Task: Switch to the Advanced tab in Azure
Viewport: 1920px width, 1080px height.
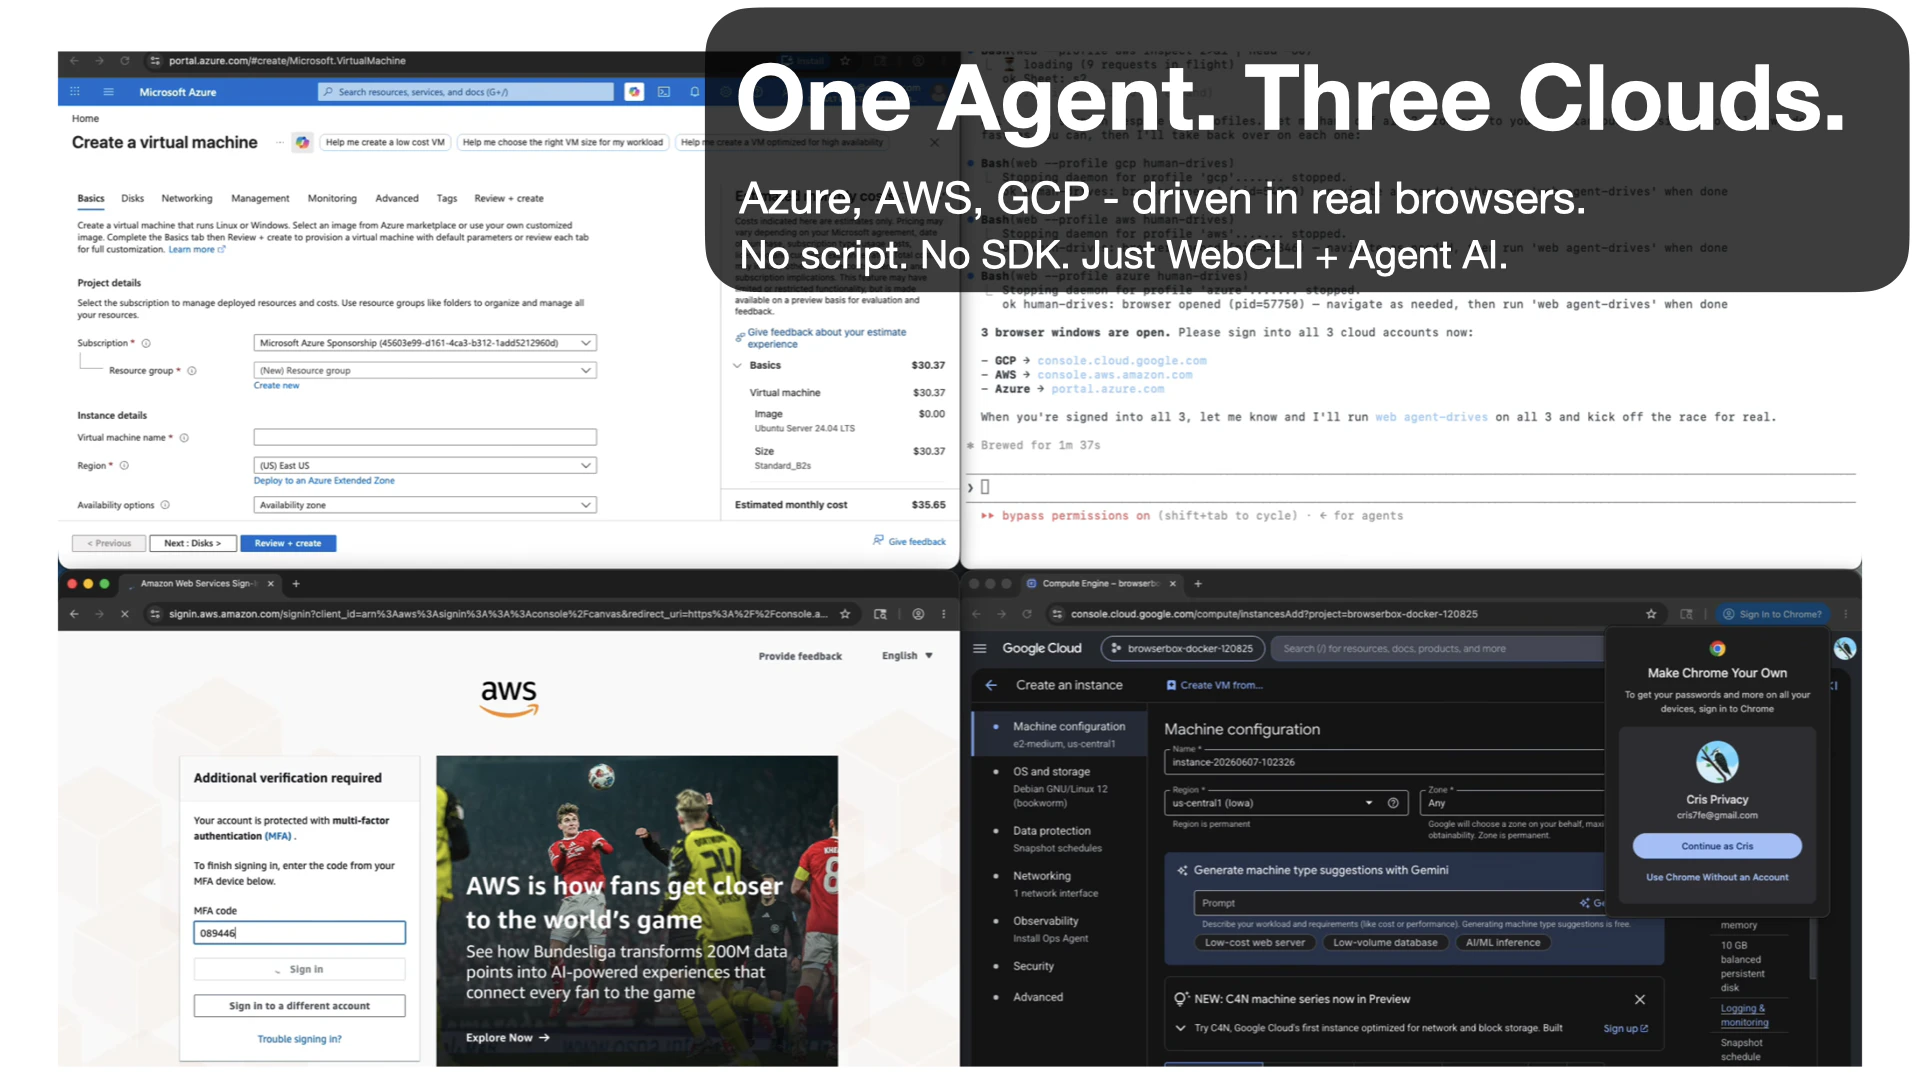Action: [x=397, y=199]
